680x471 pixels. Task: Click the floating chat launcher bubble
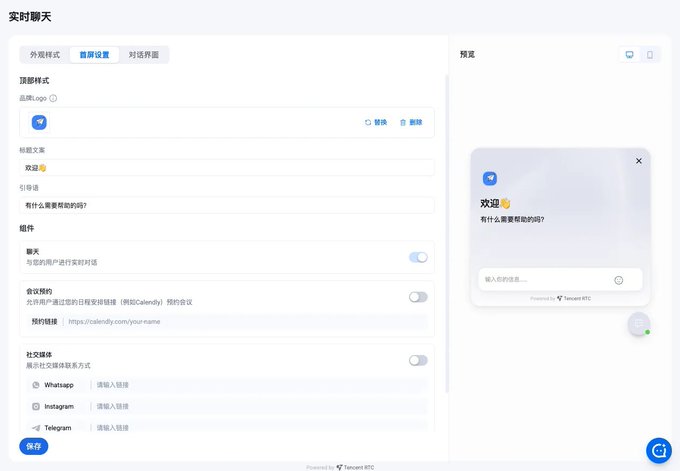[x=639, y=324]
